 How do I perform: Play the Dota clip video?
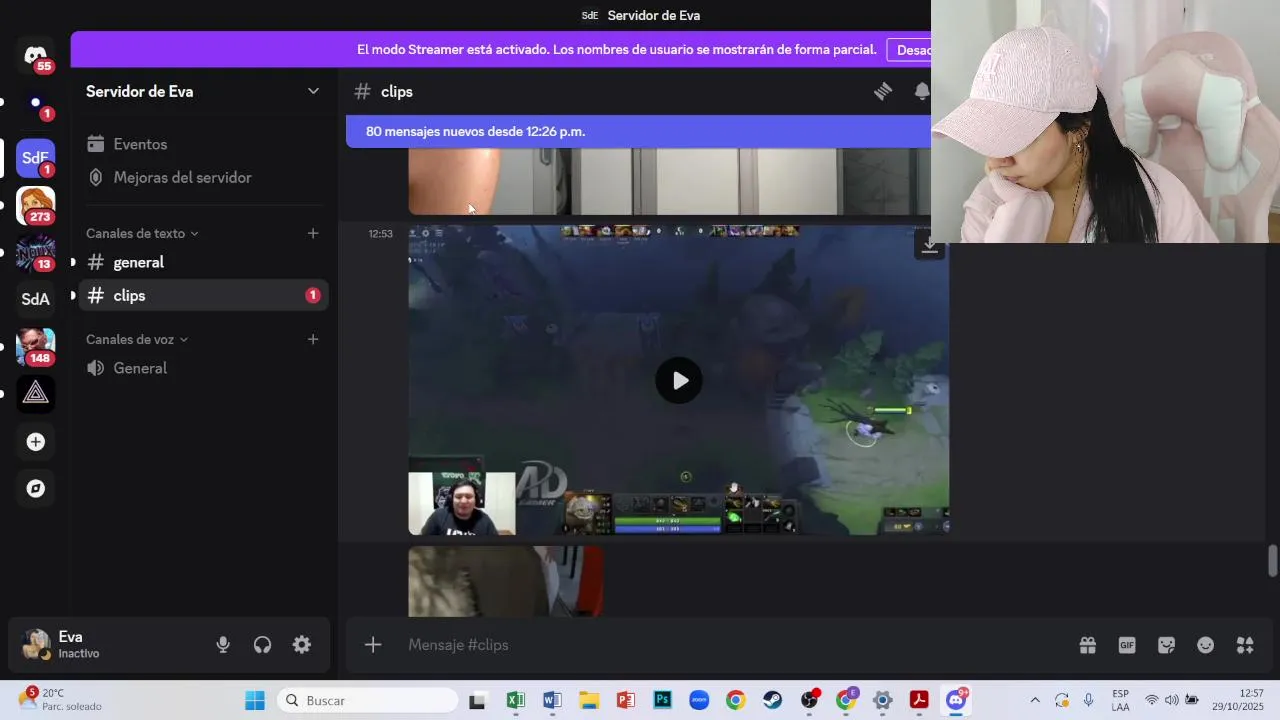click(679, 380)
